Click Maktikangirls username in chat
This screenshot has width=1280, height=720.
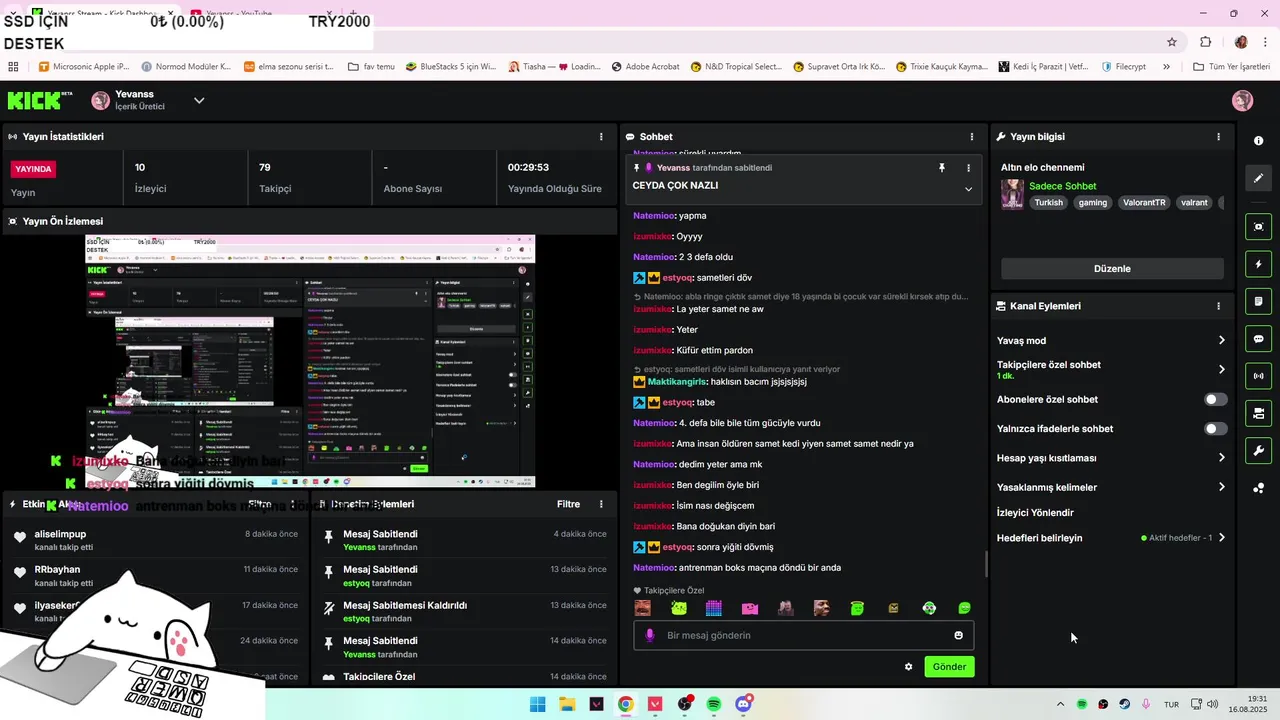tap(677, 382)
